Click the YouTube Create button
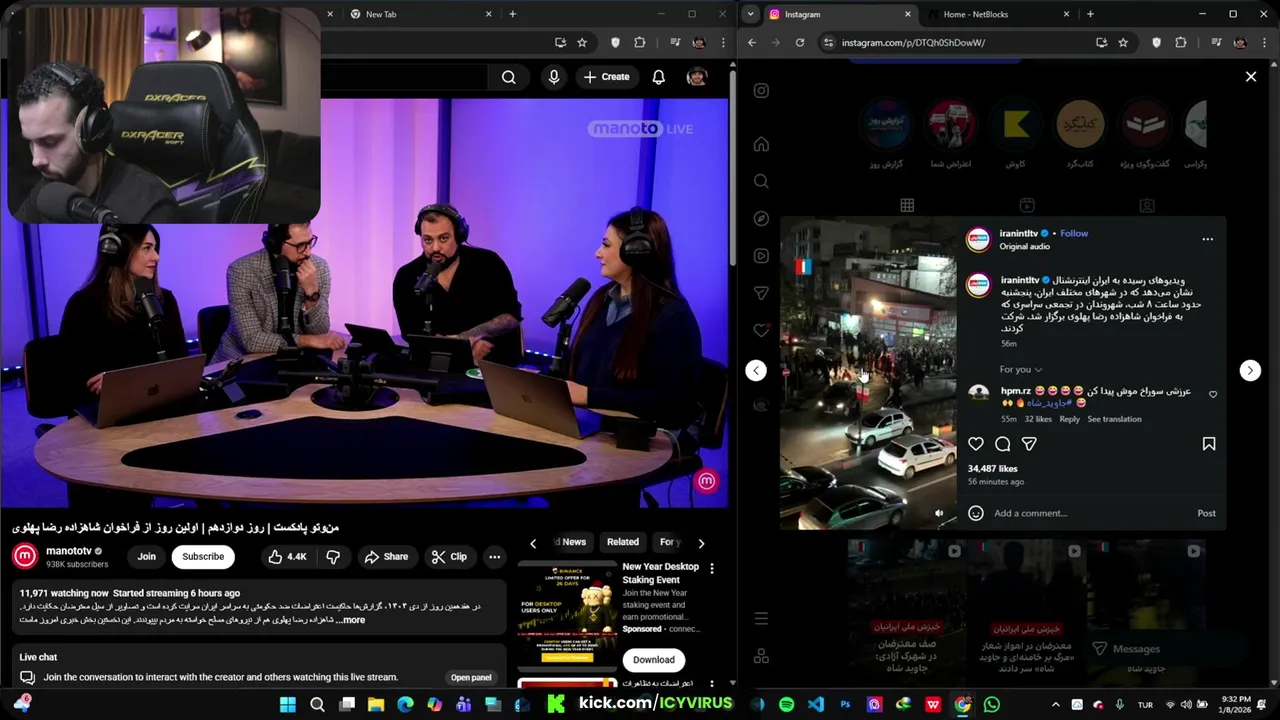This screenshot has height=720, width=1280. click(606, 77)
